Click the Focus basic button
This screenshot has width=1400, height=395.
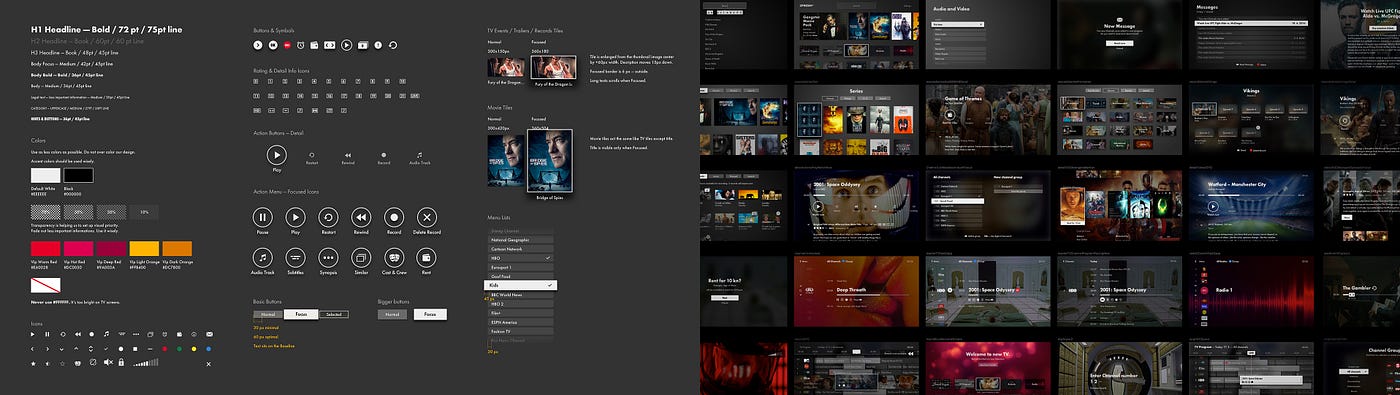pyautogui.click(x=301, y=314)
